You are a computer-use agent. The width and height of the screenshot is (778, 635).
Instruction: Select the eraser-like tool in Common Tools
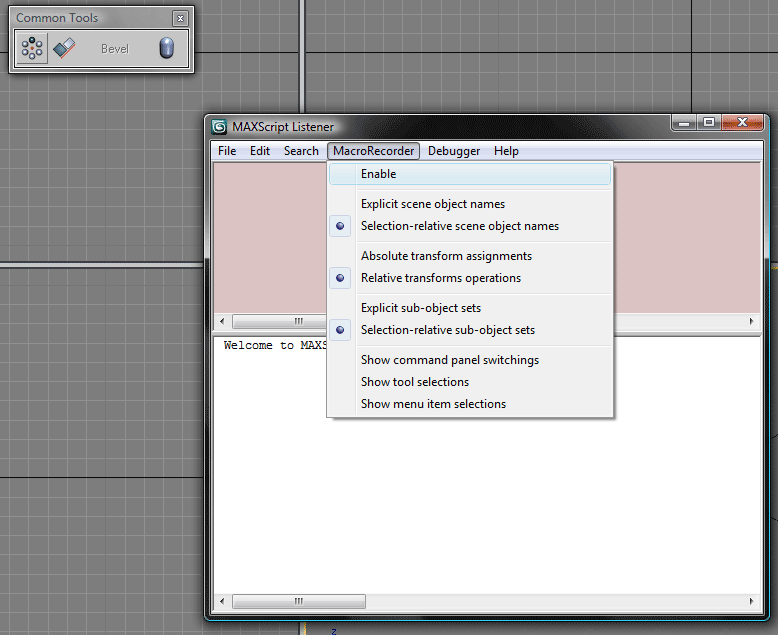pos(64,48)
